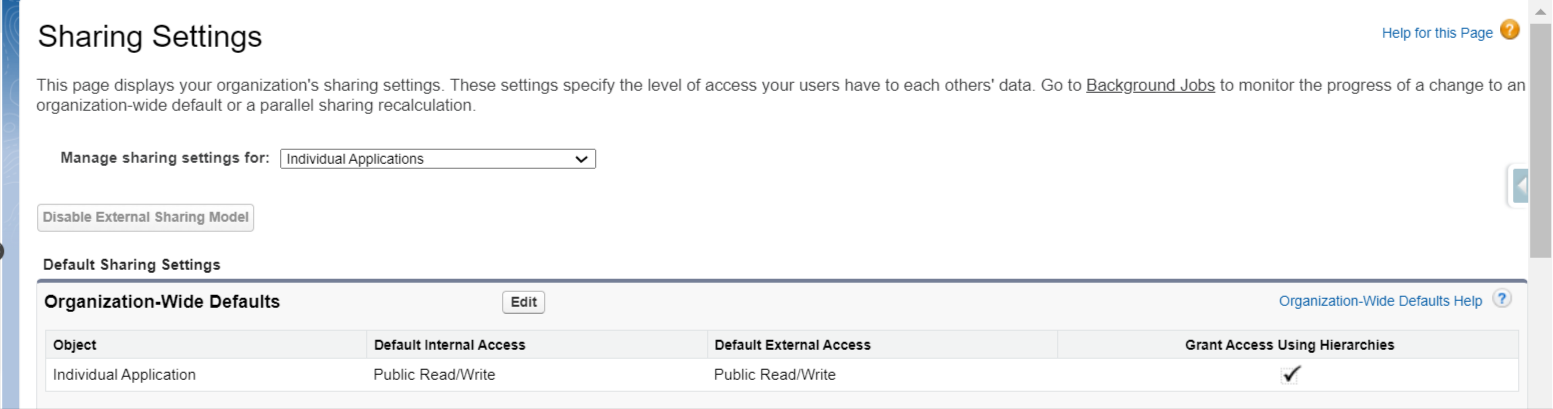Click the scrollbar up arrow
The height and width of the screenshot is (409, 1553).
coord(1542,9)
